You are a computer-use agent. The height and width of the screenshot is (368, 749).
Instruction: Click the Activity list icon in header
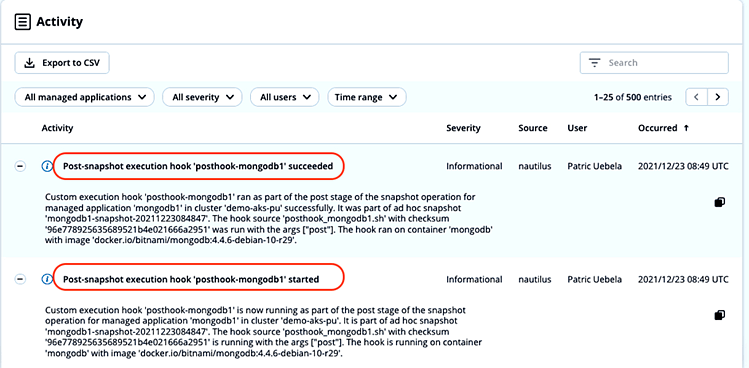click(x=22, y=22)
